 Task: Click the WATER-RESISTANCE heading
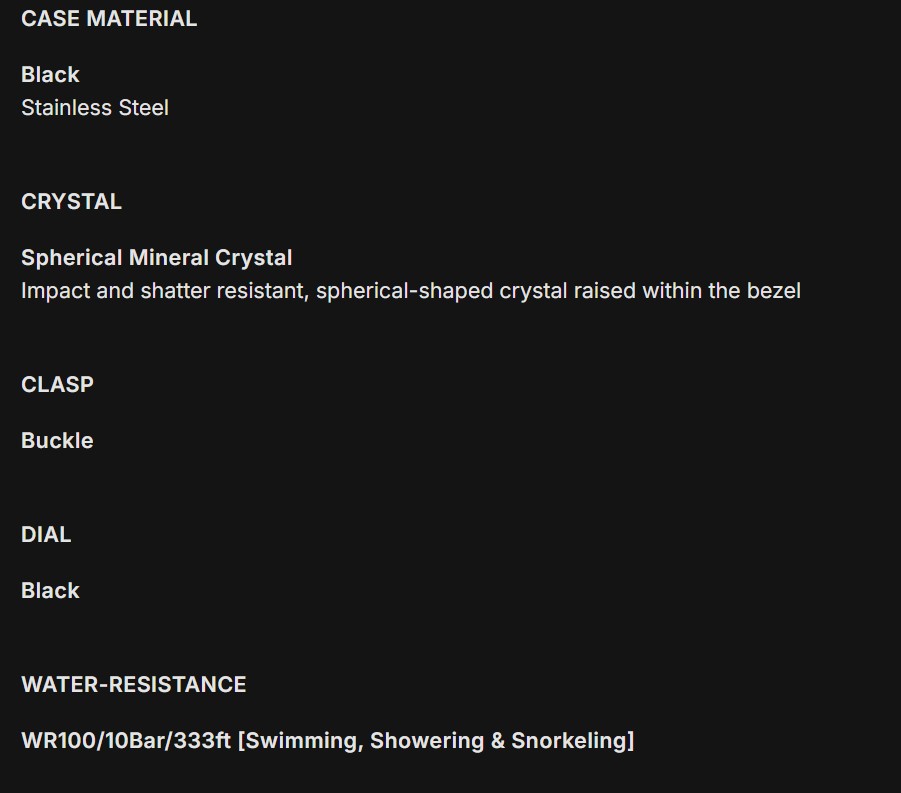point(133,684)
